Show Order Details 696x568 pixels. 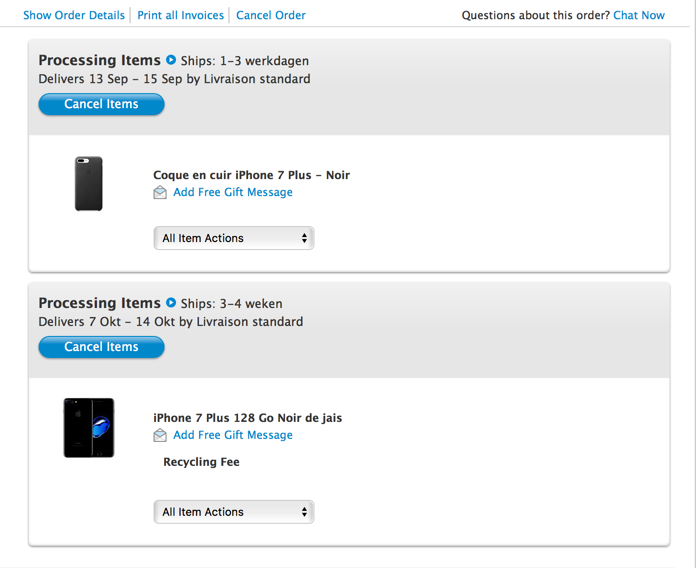[x=74, y=15]
